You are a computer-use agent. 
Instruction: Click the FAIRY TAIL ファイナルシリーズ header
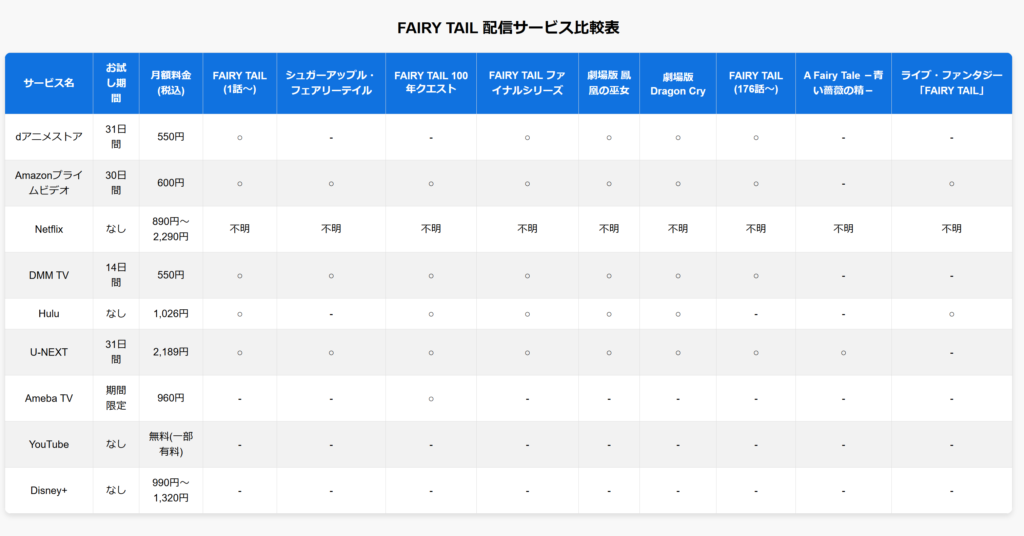click(x=527, y=83)
